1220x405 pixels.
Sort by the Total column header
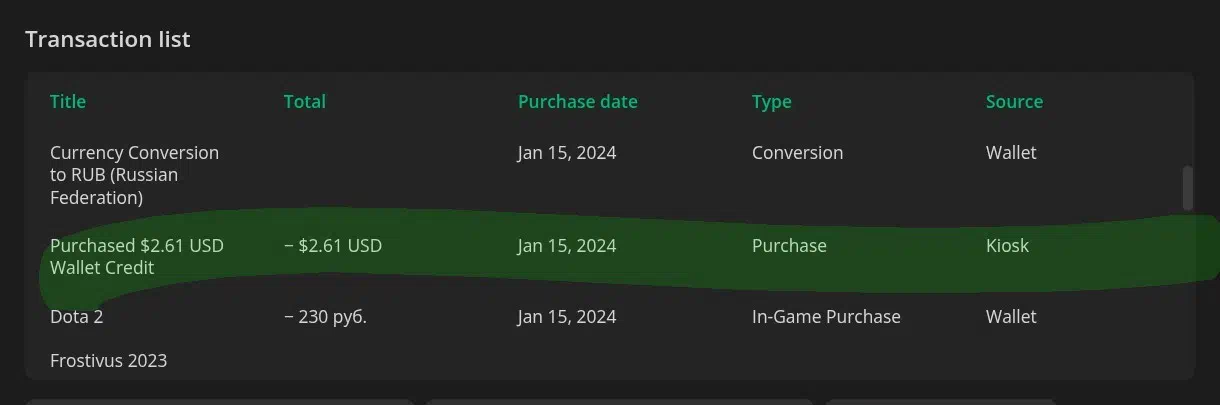[x=304, y=102]
